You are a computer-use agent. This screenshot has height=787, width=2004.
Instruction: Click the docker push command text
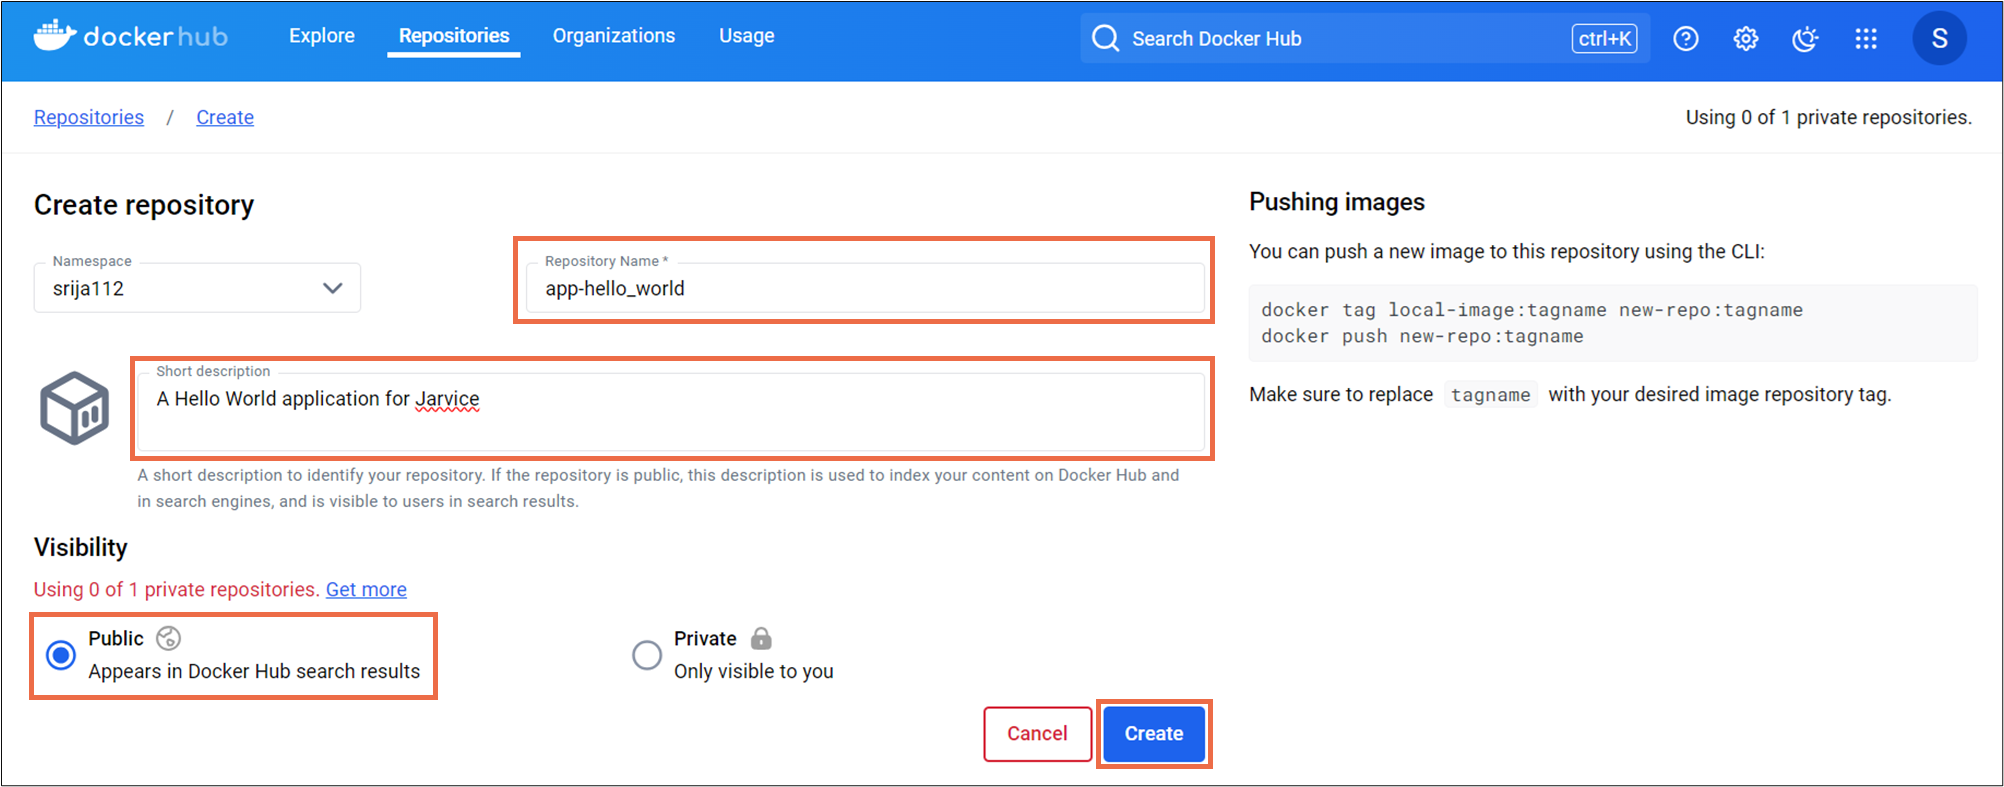[1422, 336]
